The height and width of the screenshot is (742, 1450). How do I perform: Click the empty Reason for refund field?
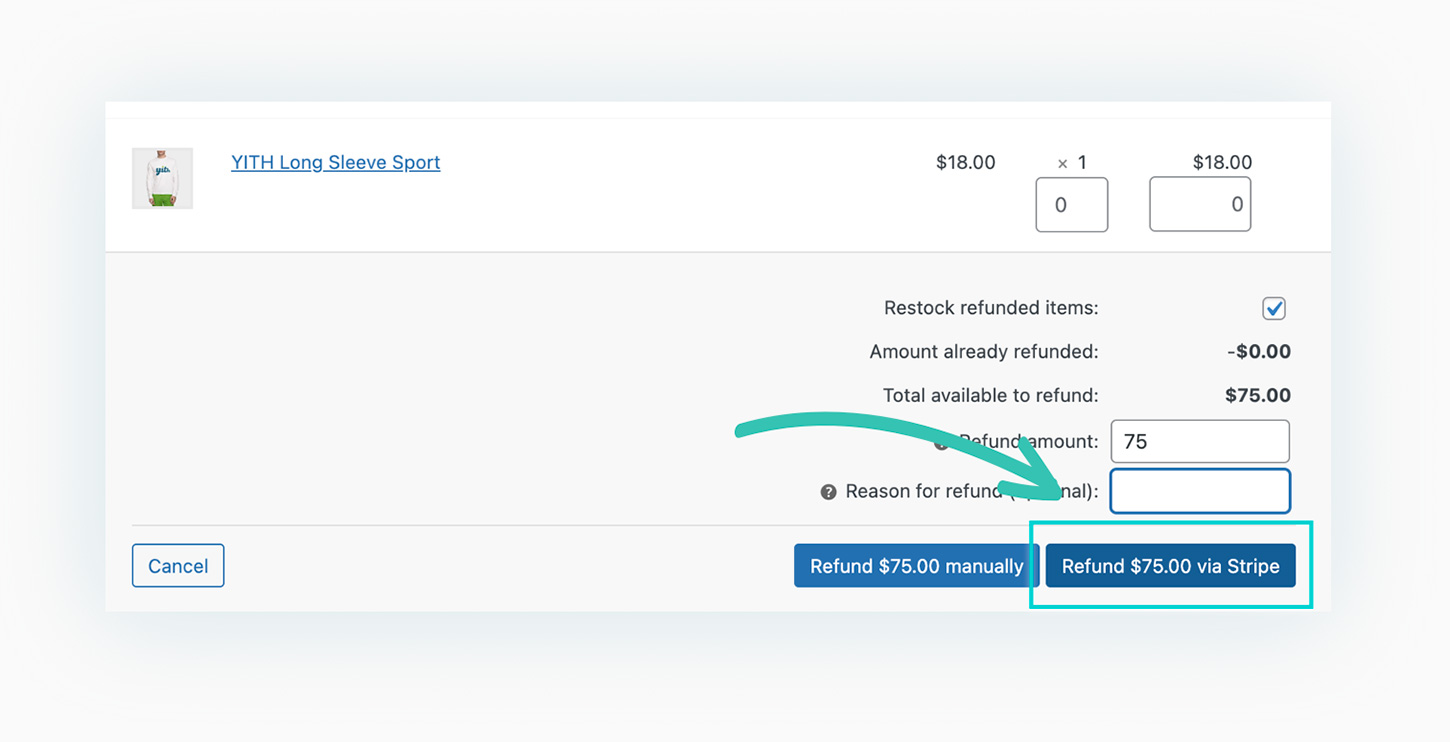tap(1199, 491)
